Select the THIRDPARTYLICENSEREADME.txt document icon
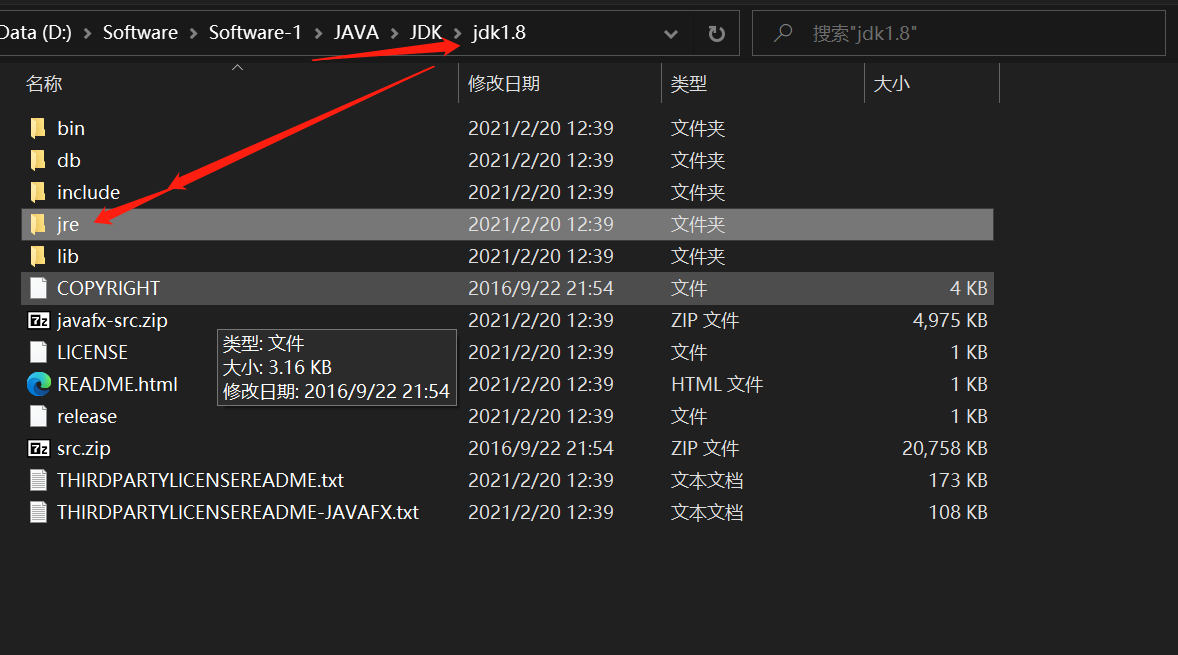The width and height of the screenshot is (1178, 655). point(38,481)
